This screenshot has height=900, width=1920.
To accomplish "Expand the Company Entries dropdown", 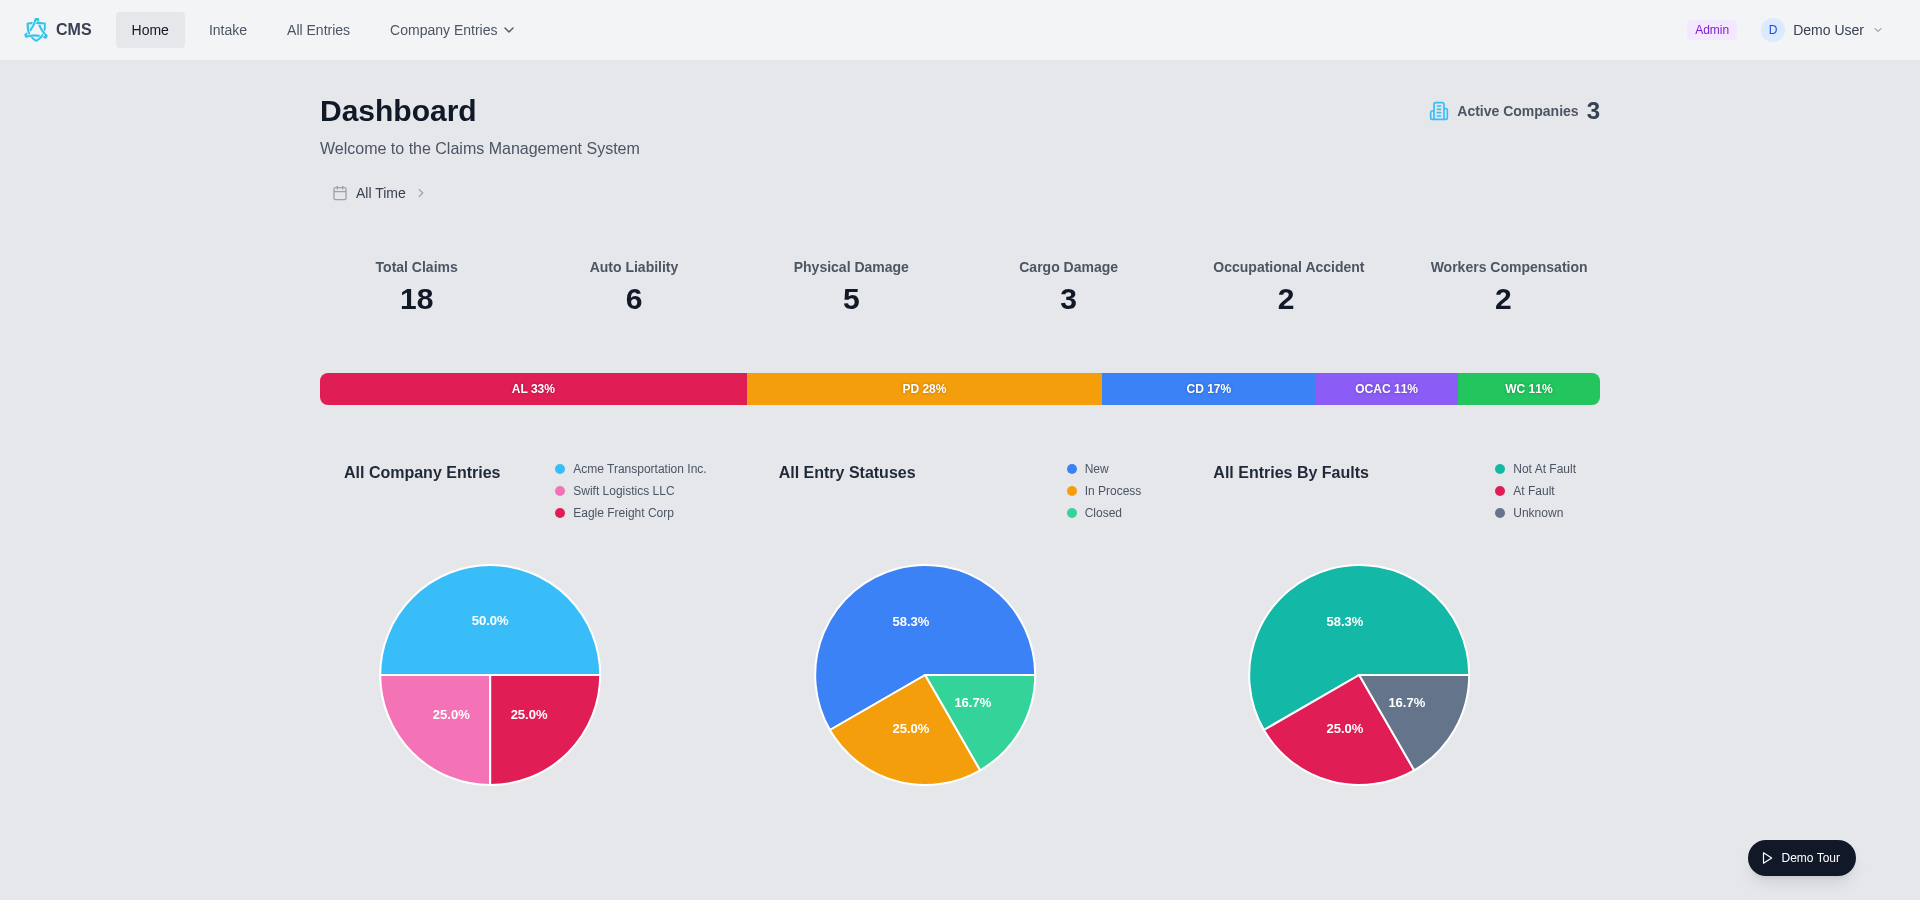I will point(452,30).
